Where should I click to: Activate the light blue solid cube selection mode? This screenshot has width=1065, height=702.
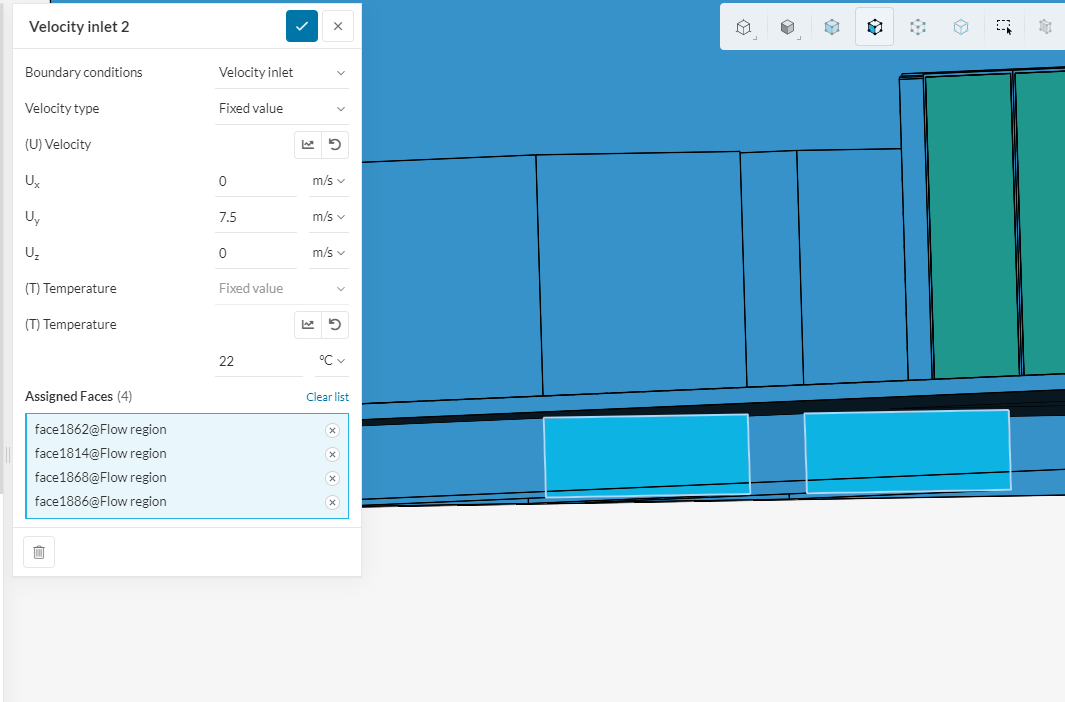(831, 27)
